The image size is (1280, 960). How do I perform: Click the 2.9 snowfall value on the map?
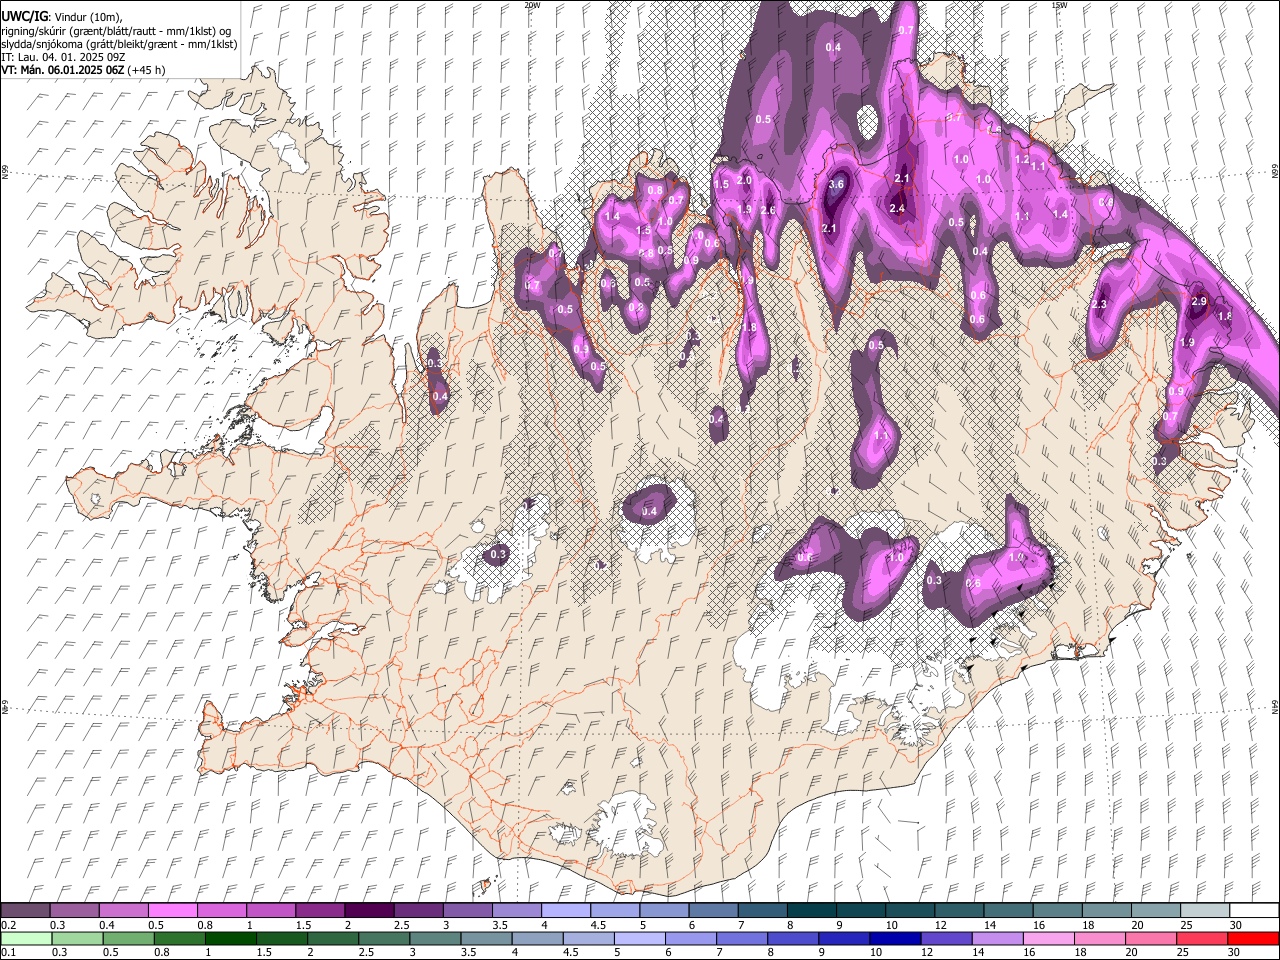[x=1200, y=302]
